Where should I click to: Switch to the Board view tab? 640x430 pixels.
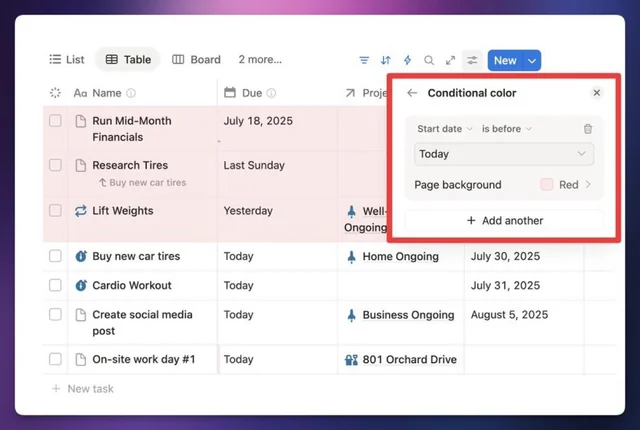[196, 60]
